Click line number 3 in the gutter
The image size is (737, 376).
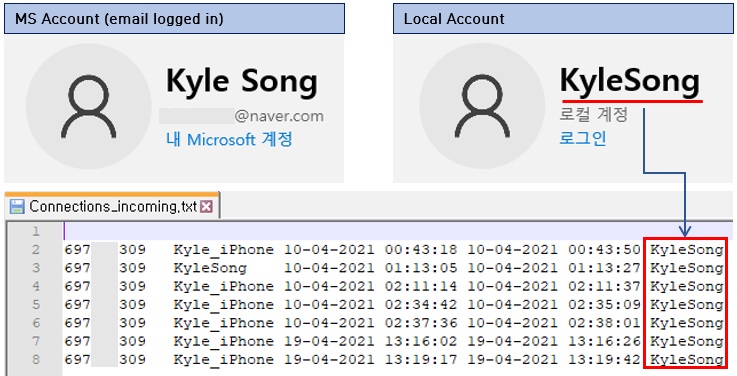click(36, 268)
